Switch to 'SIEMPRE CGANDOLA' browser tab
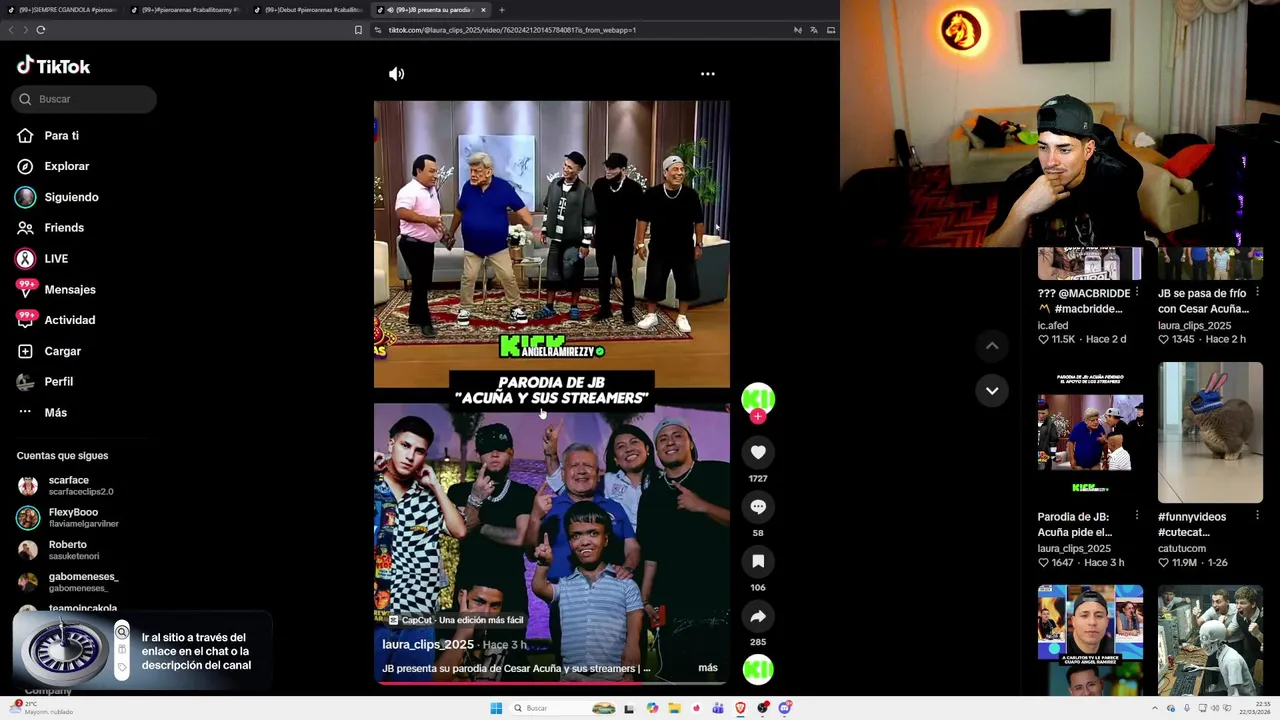 [62, 10]
